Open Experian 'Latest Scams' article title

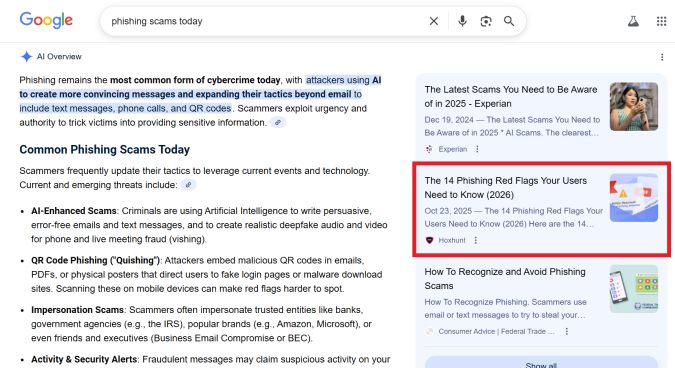(x=511, y=96)
